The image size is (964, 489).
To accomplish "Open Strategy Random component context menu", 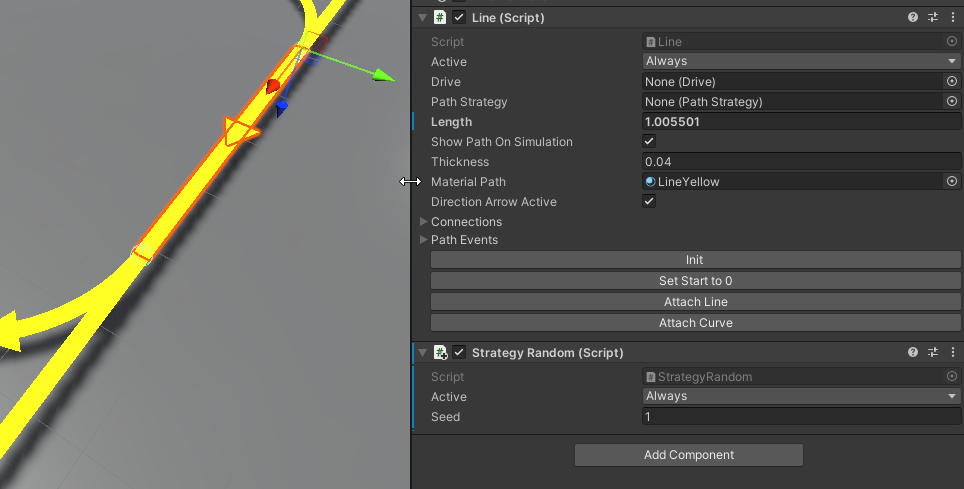I will (x=952, y=353).
